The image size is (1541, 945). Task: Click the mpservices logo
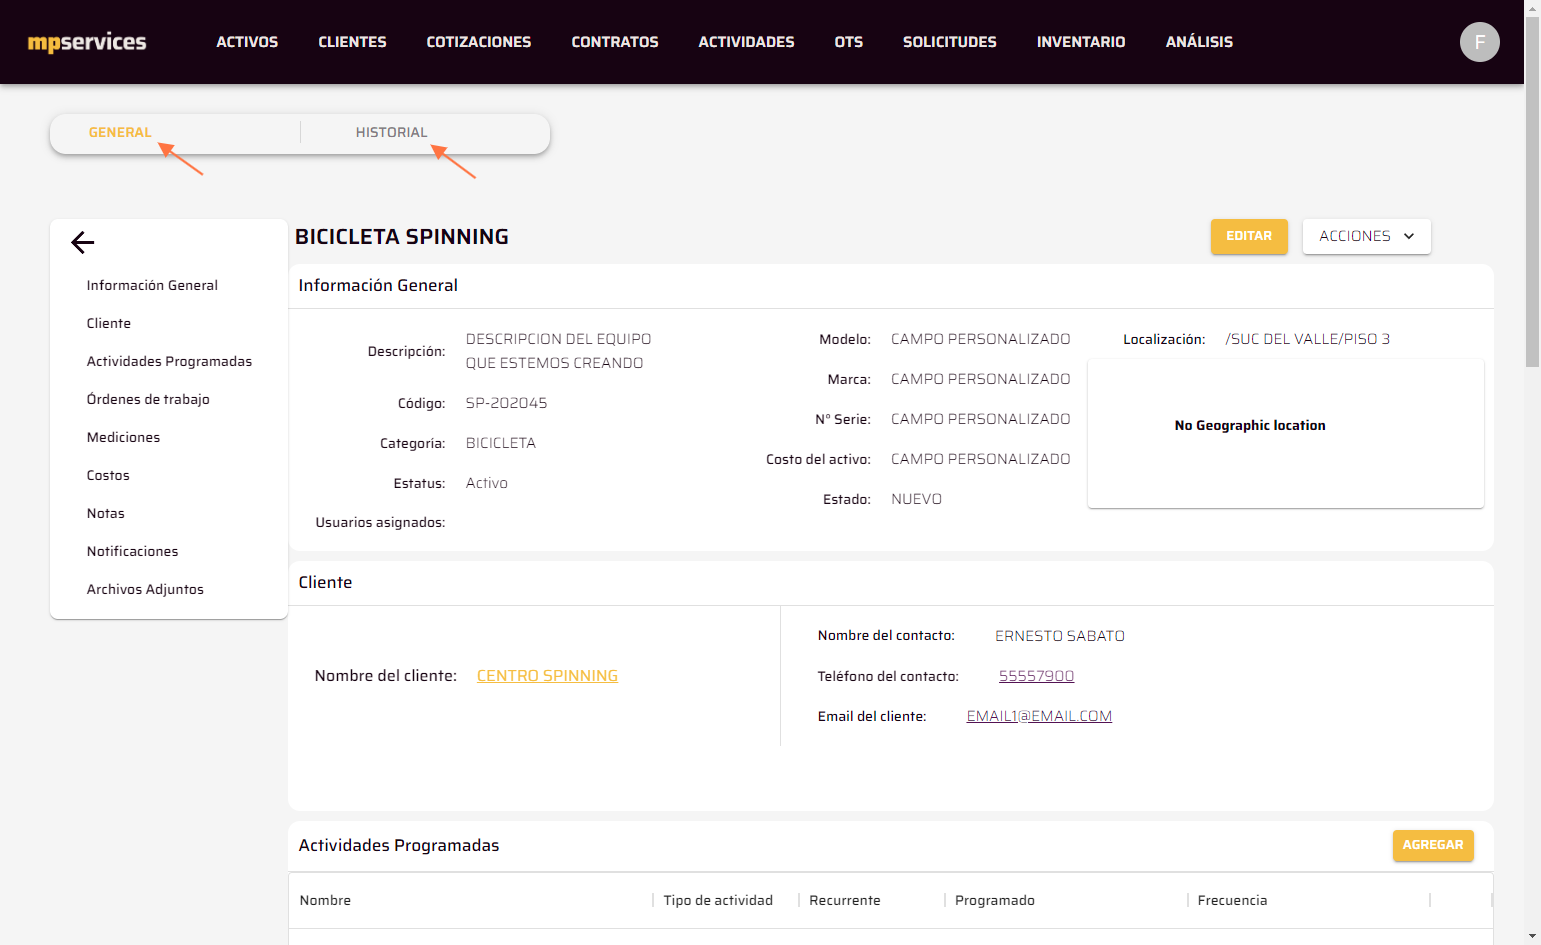(87, 42)
